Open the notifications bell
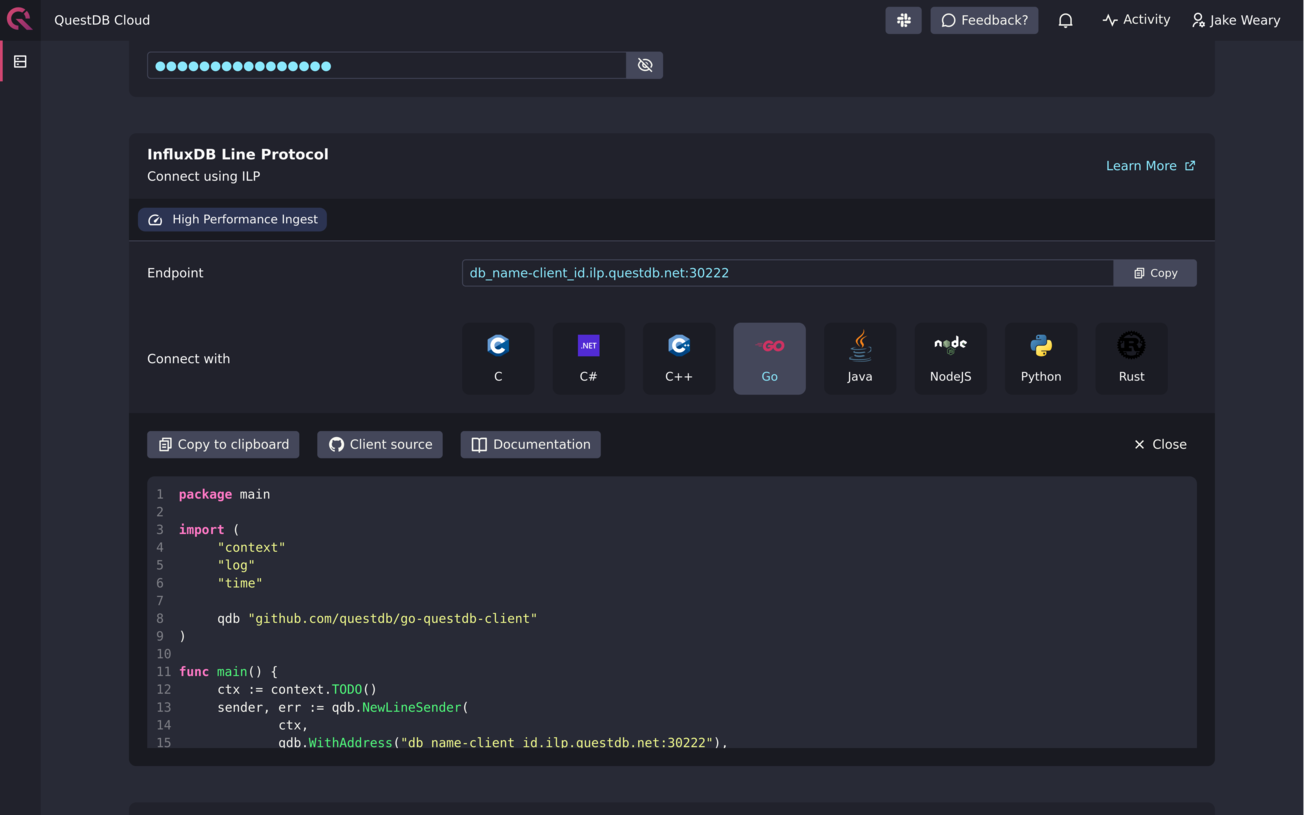Image resolution: width=1304 pixels, height=815 pixels. pyautogui.click(x=1066, y=20)
